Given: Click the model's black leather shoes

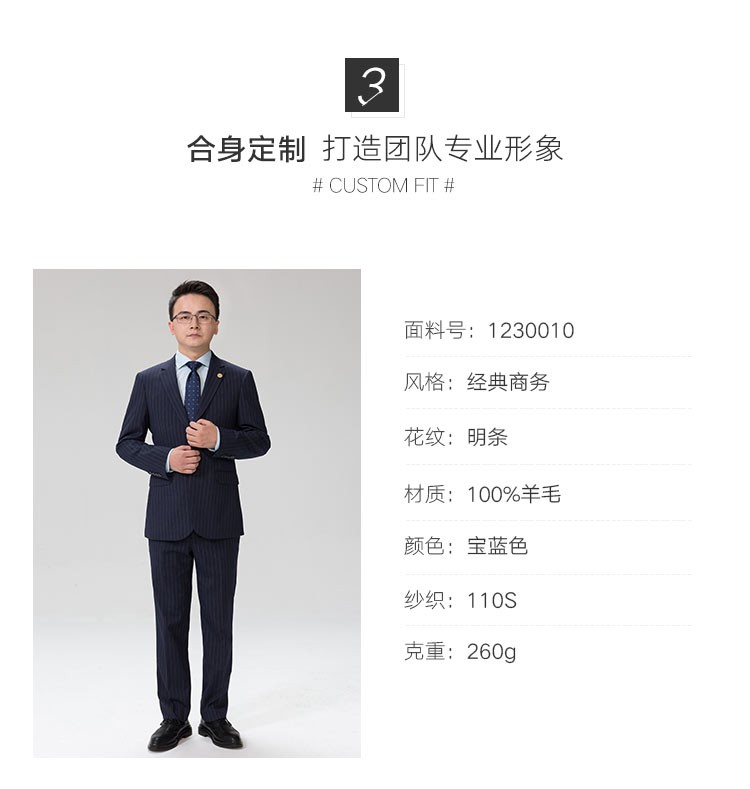Looking at the screenshot, I should pyautogui.click(x=195, y=734).
